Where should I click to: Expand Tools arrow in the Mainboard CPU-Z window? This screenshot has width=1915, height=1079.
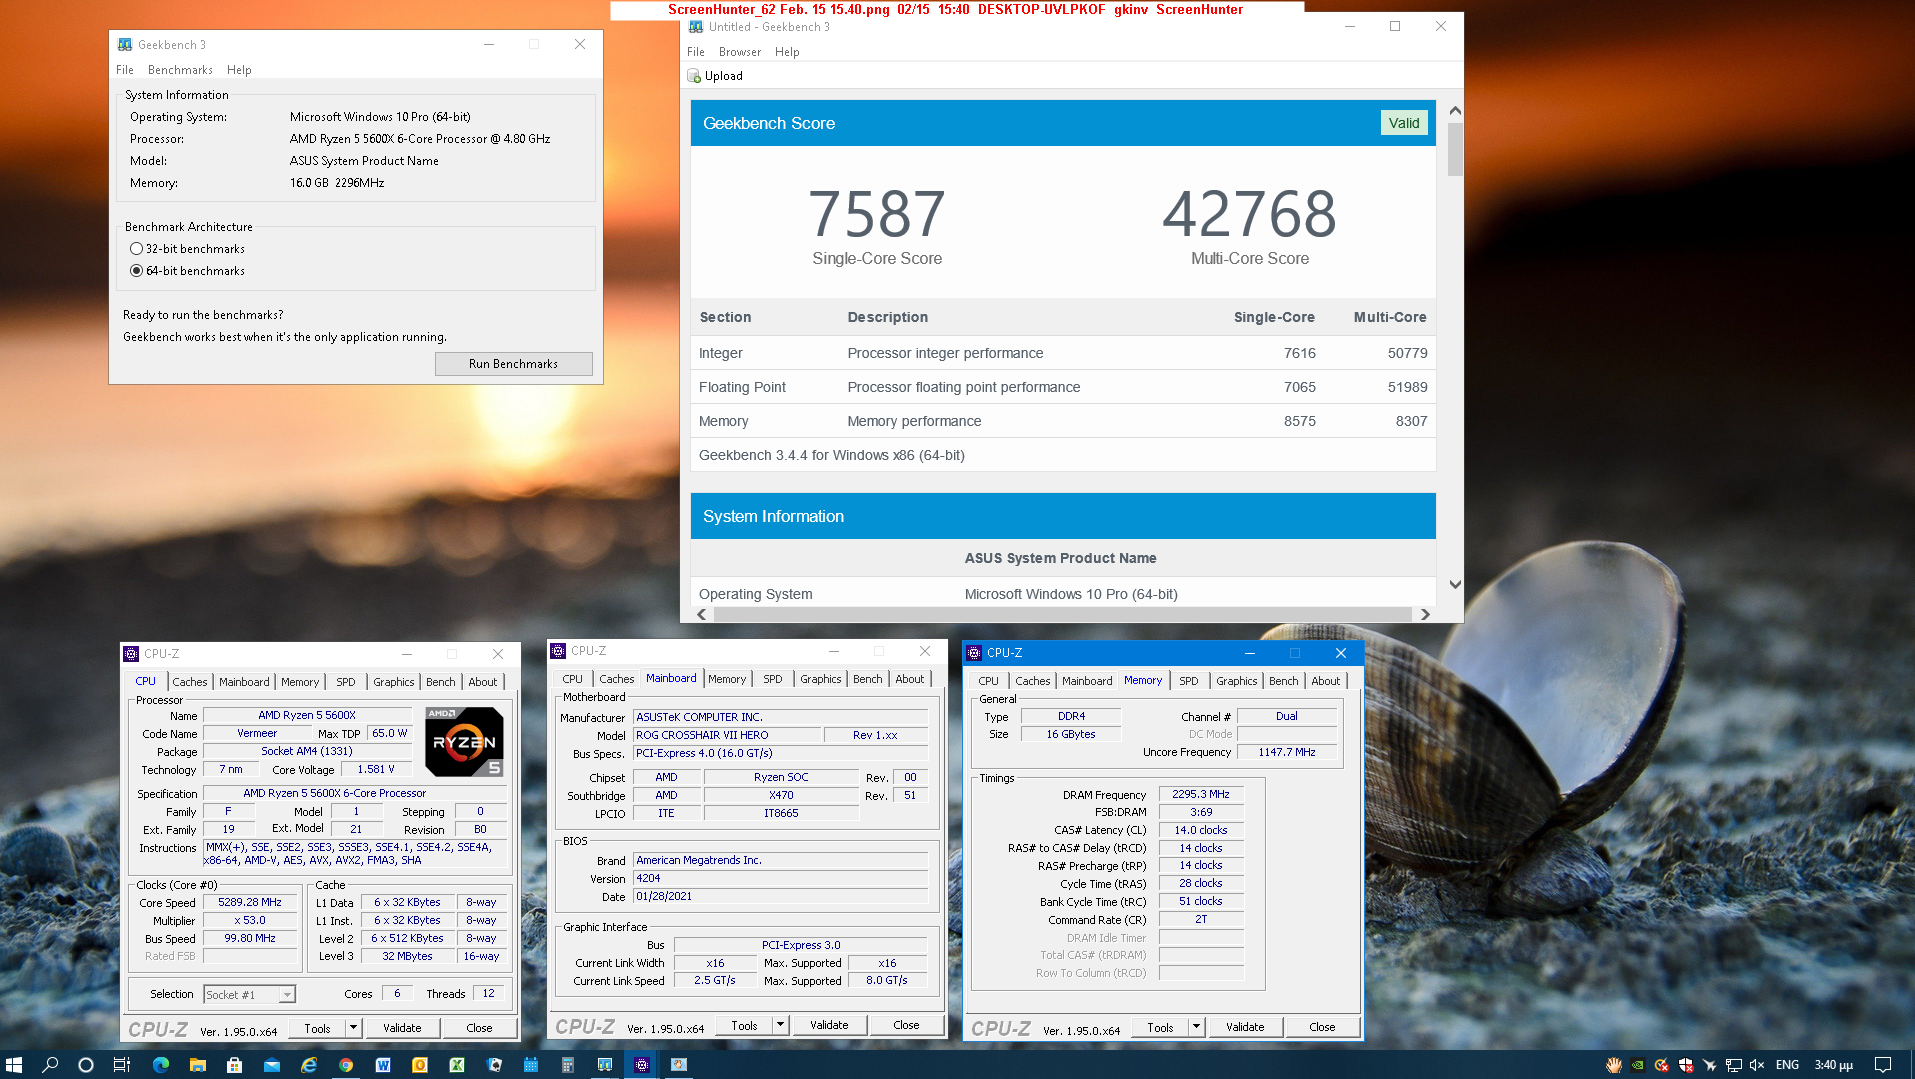(781, 1025)
